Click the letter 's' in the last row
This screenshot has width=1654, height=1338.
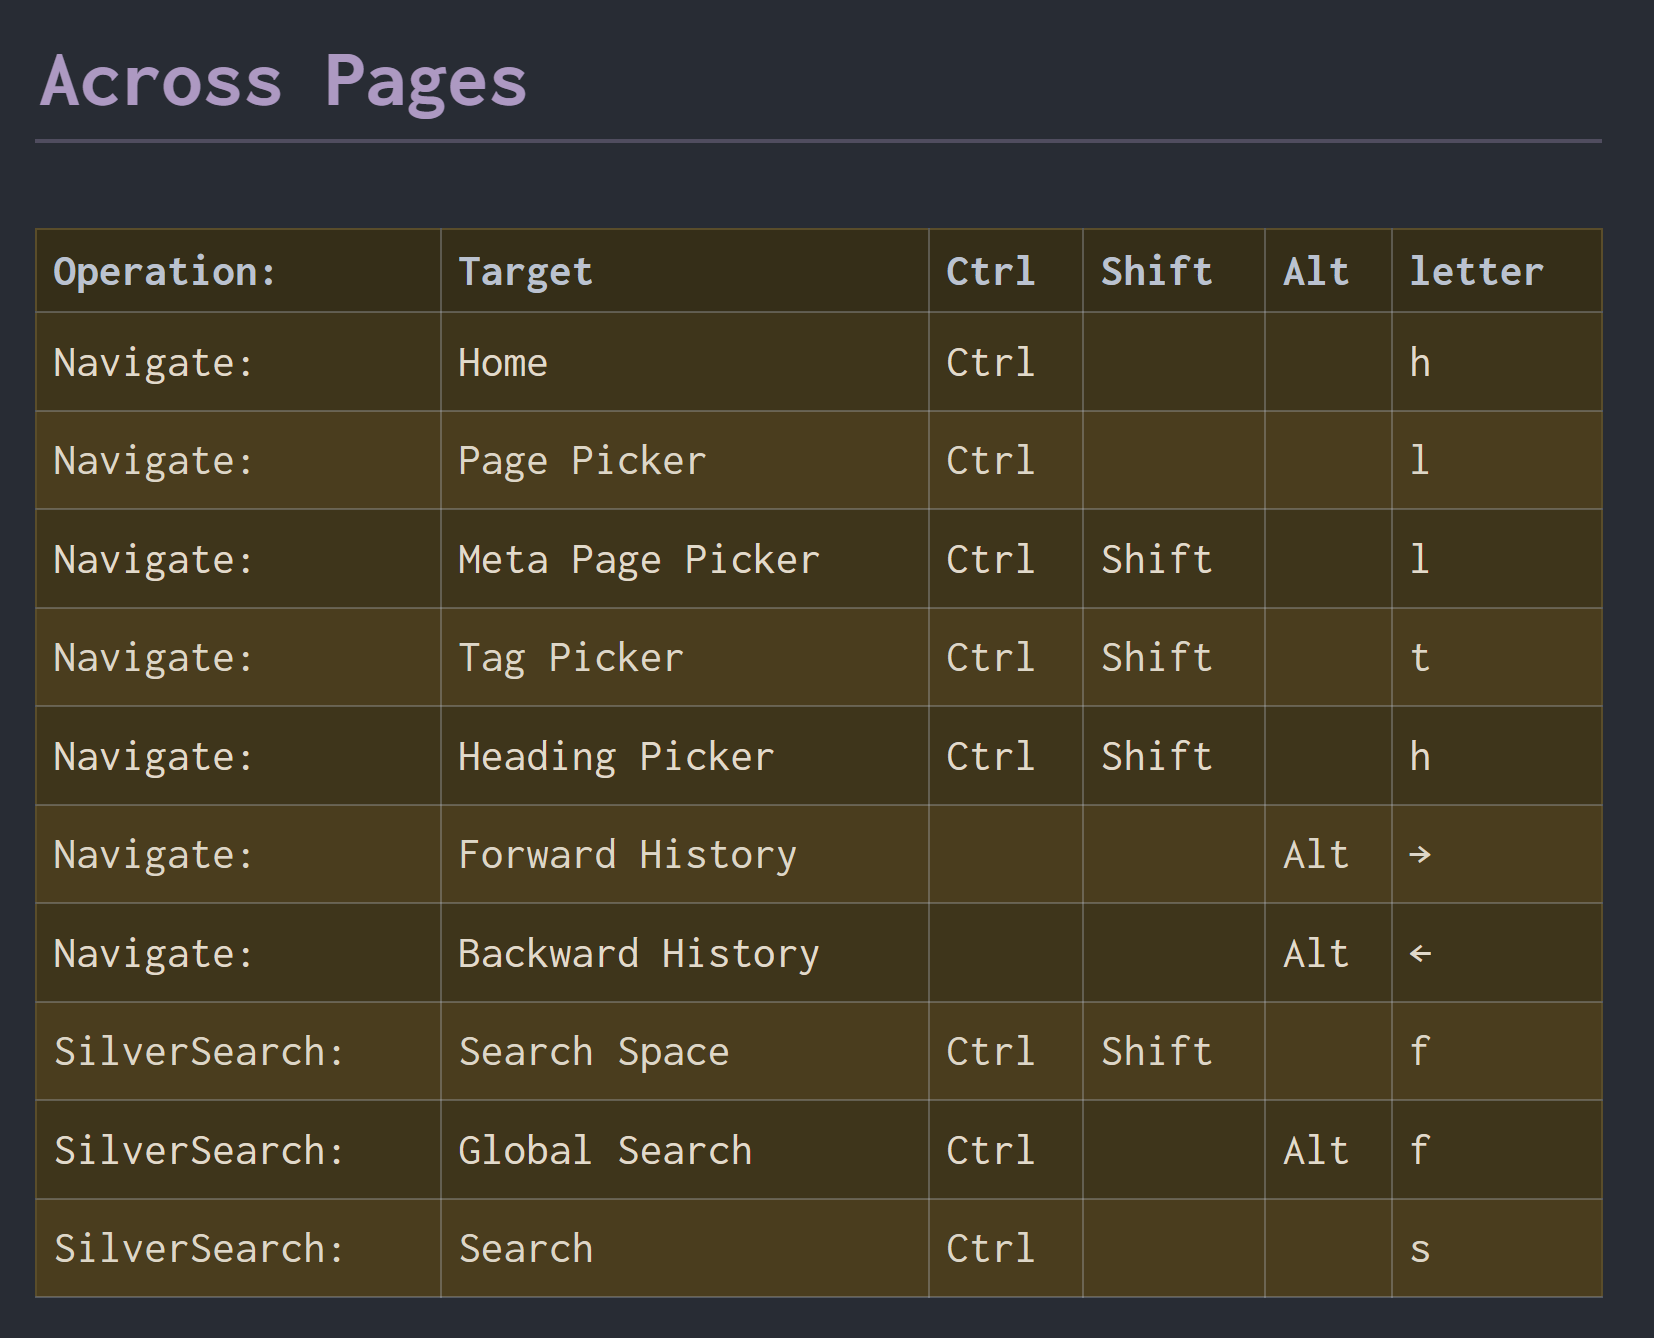point(1420,1249)
